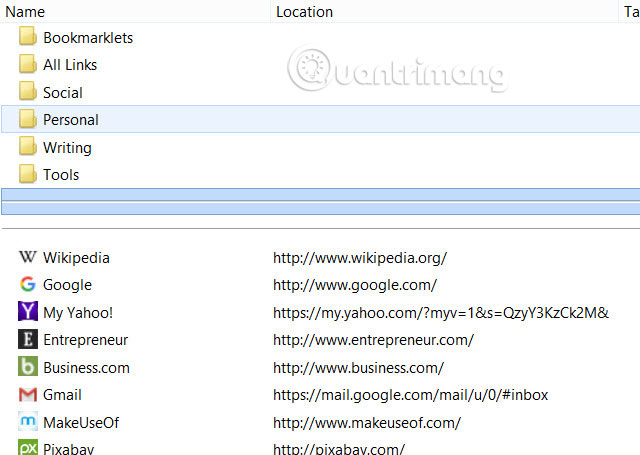Click the Entrepreneur E favicon
Screen dimensions: 640x455
(28, 339)
